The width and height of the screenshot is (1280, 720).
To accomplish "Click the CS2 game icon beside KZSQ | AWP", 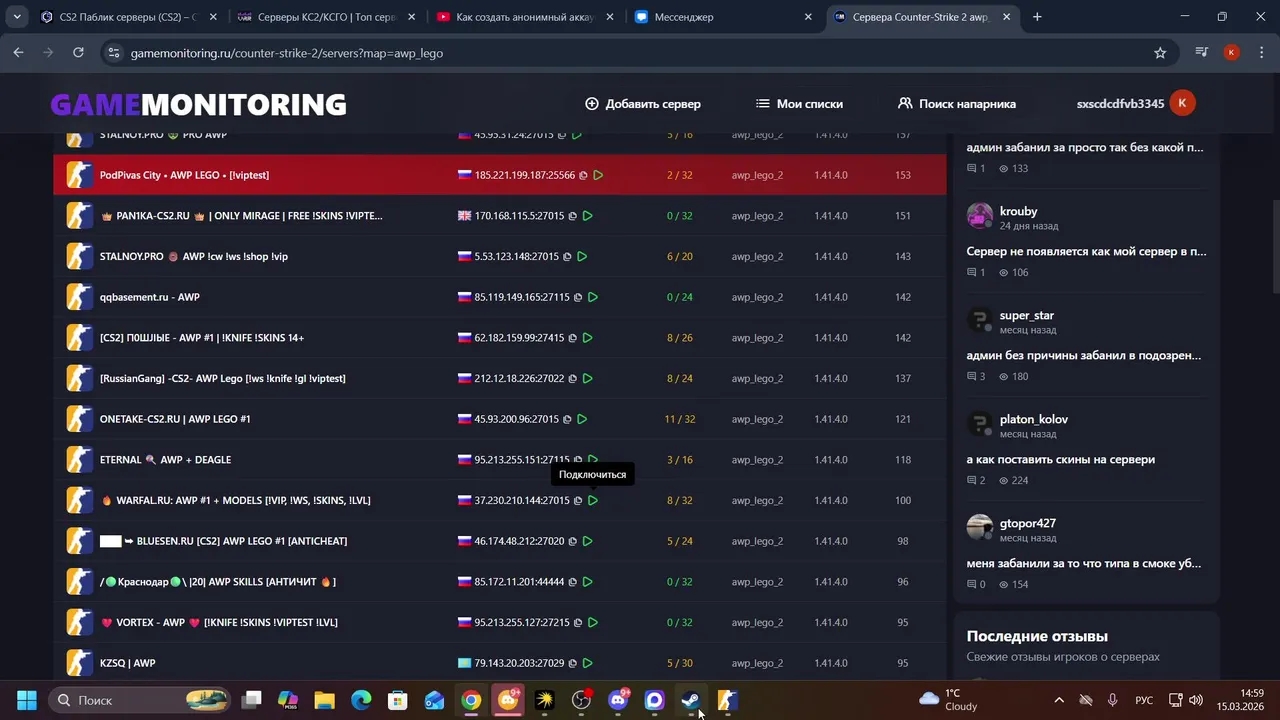I will 80,662.
